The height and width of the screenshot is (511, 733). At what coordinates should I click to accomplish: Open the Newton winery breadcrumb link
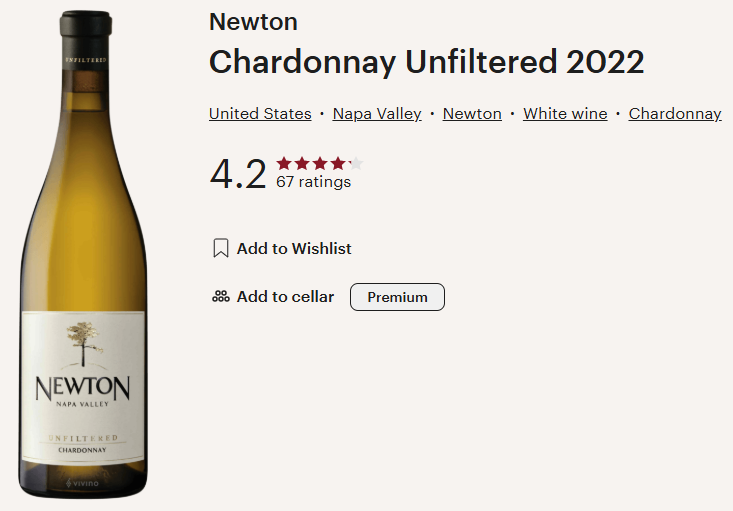[472, 114]
